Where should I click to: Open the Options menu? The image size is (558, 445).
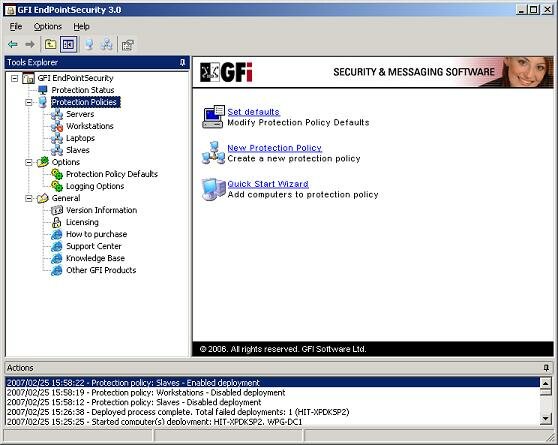click(48, 26)
